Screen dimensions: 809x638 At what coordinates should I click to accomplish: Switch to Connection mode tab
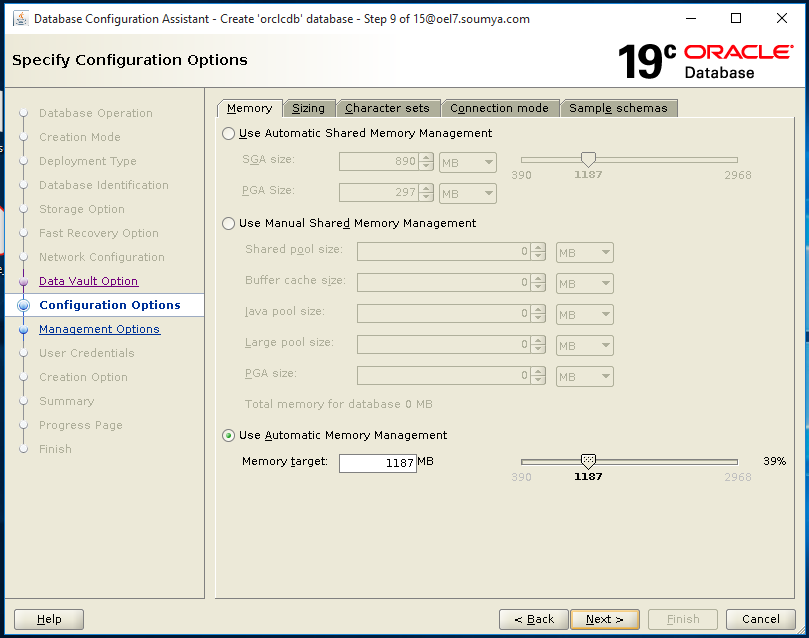(499, 108)
